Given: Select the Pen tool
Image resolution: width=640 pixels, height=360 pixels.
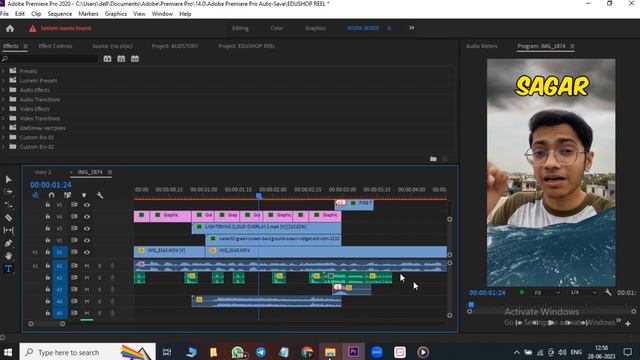Looking at the screenshot, I should point(9,243).
